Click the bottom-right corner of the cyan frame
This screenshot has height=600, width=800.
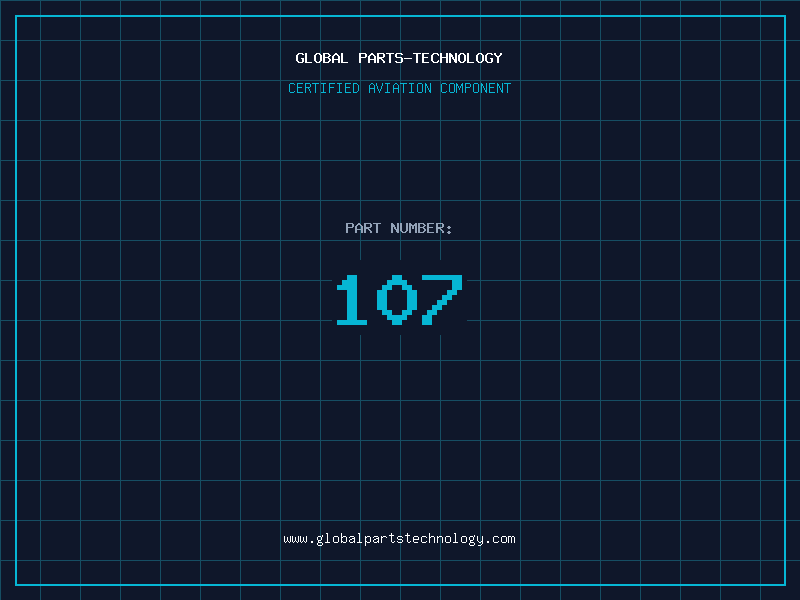pos(784,584)
